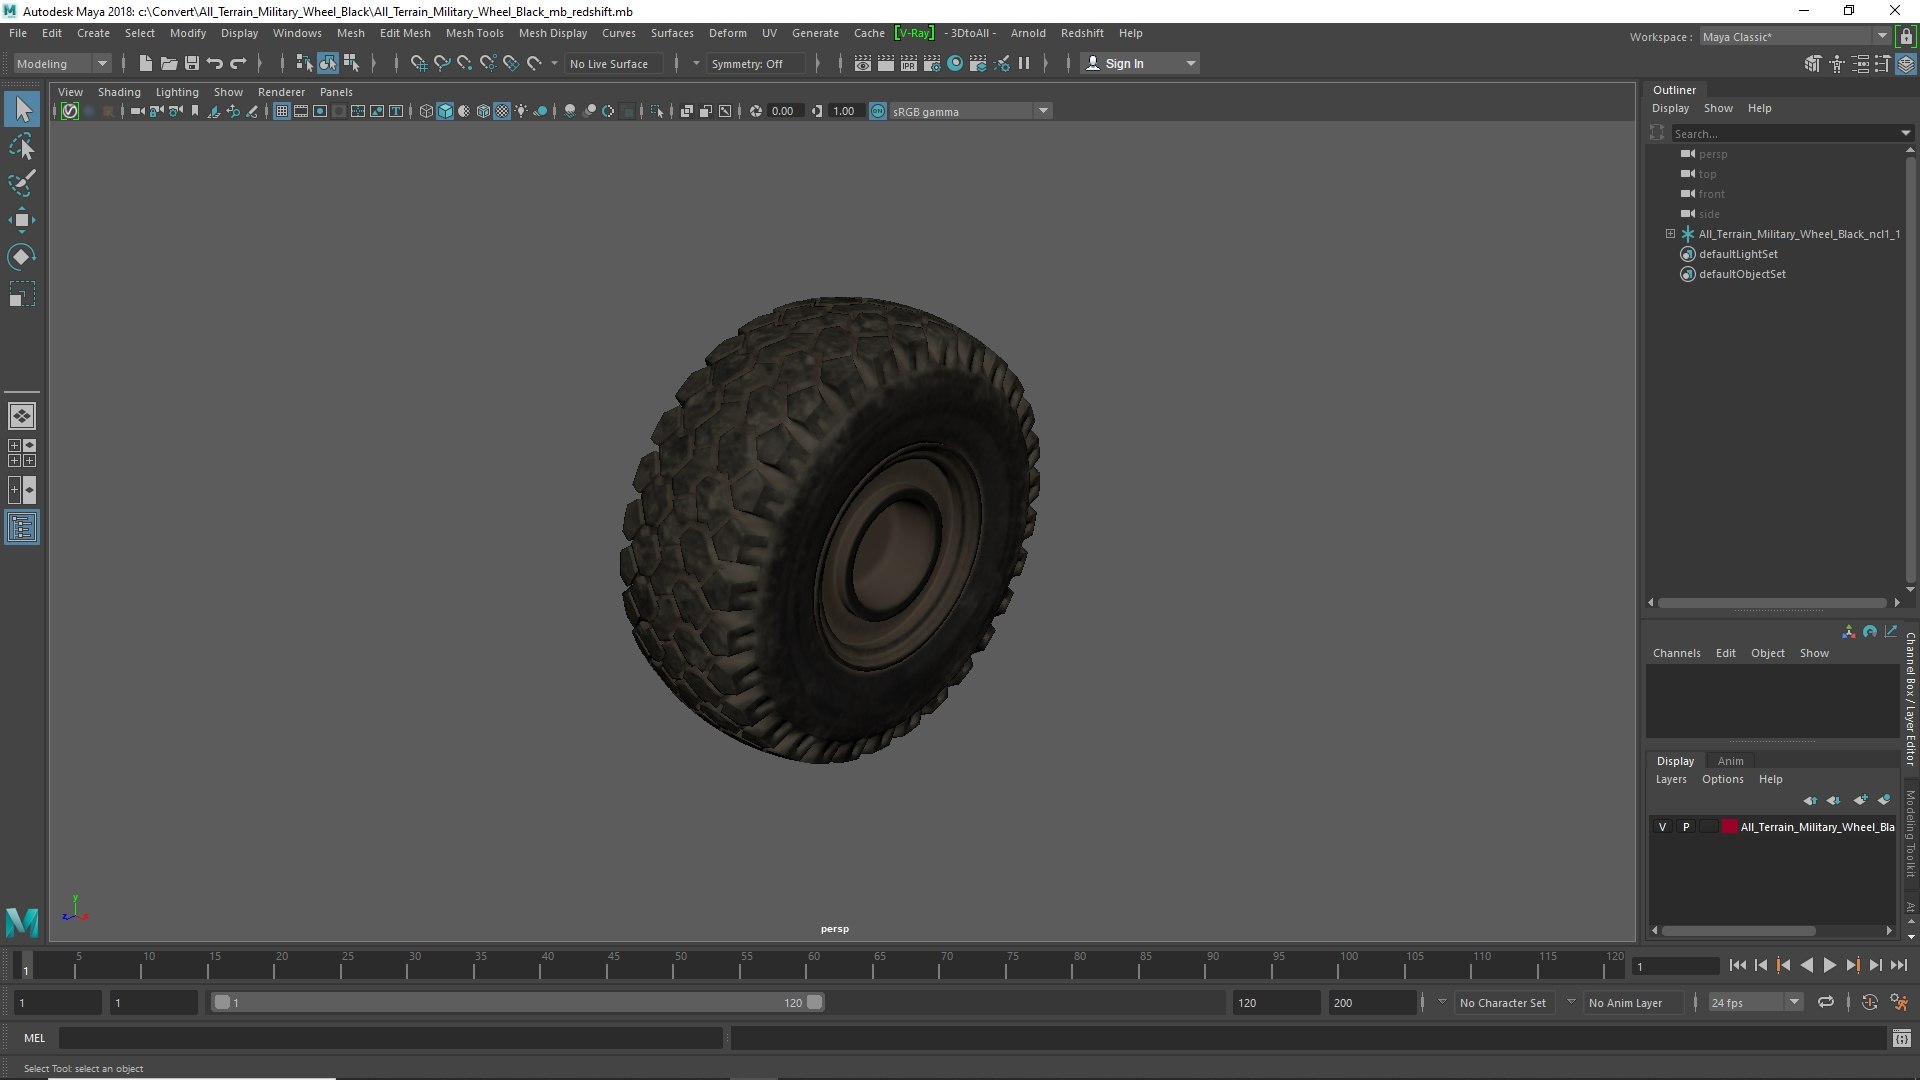
Task: Open the Mesh Tools menu
Action: tap(474, 33)
